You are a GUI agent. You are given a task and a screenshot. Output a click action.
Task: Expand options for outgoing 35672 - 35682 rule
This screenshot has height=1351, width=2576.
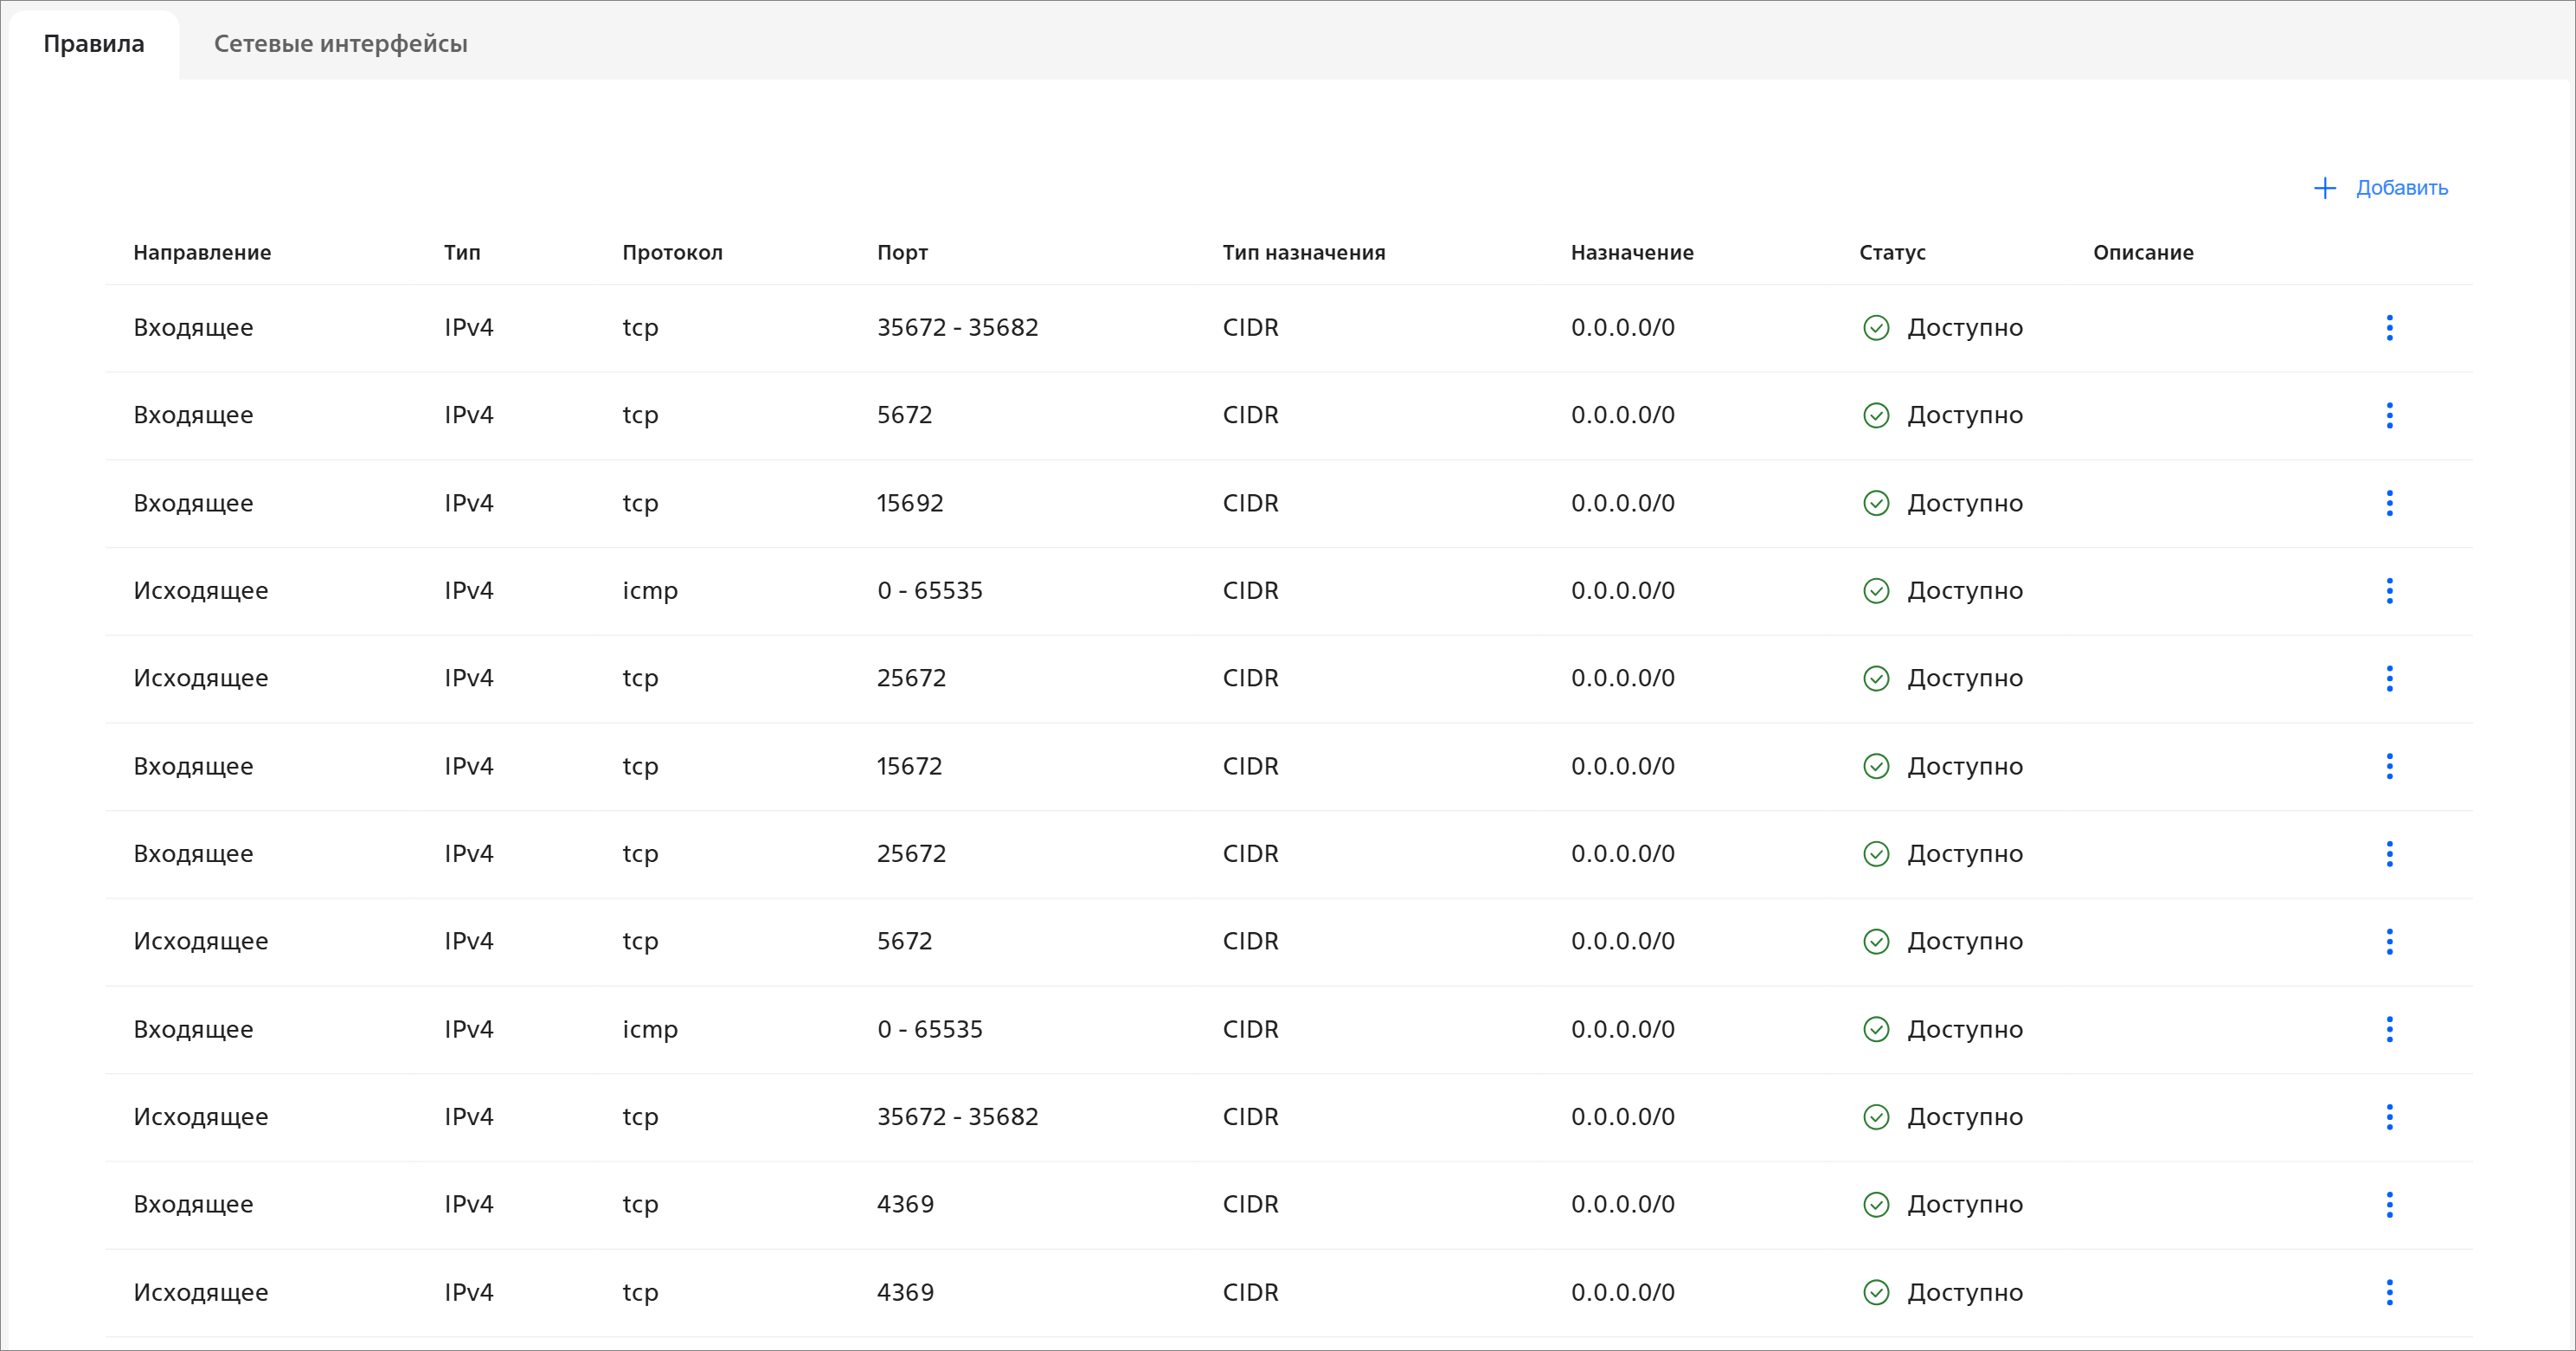click(2389, 1117)
